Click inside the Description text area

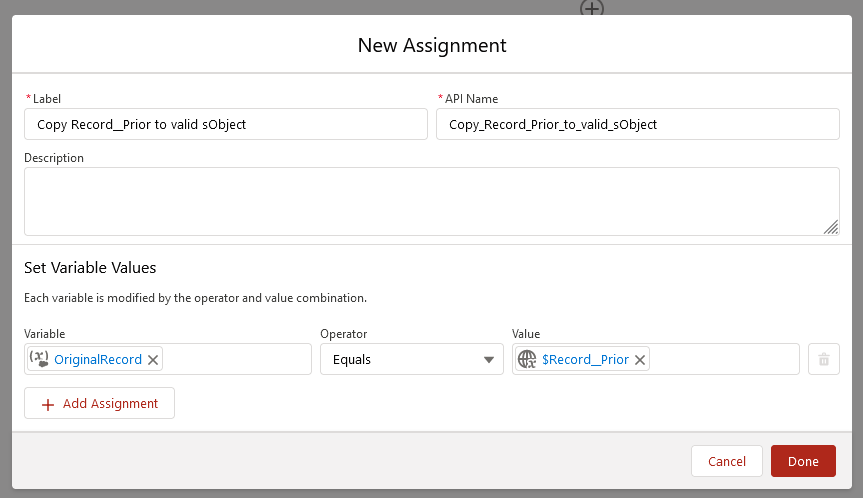431,201
